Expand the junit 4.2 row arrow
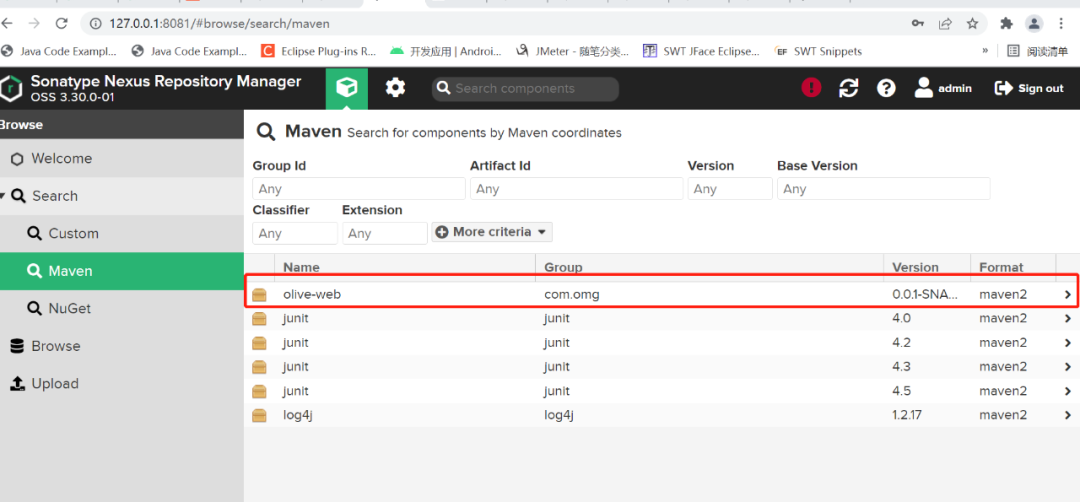 tap(1068, 343)
